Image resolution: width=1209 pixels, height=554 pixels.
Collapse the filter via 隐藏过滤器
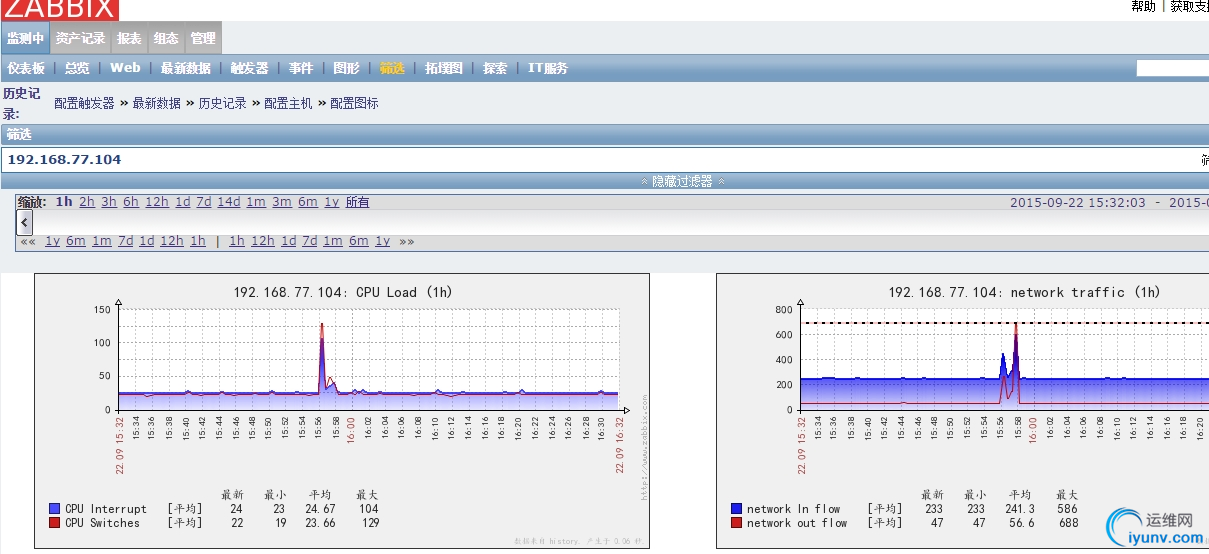(x=683, y=181)
